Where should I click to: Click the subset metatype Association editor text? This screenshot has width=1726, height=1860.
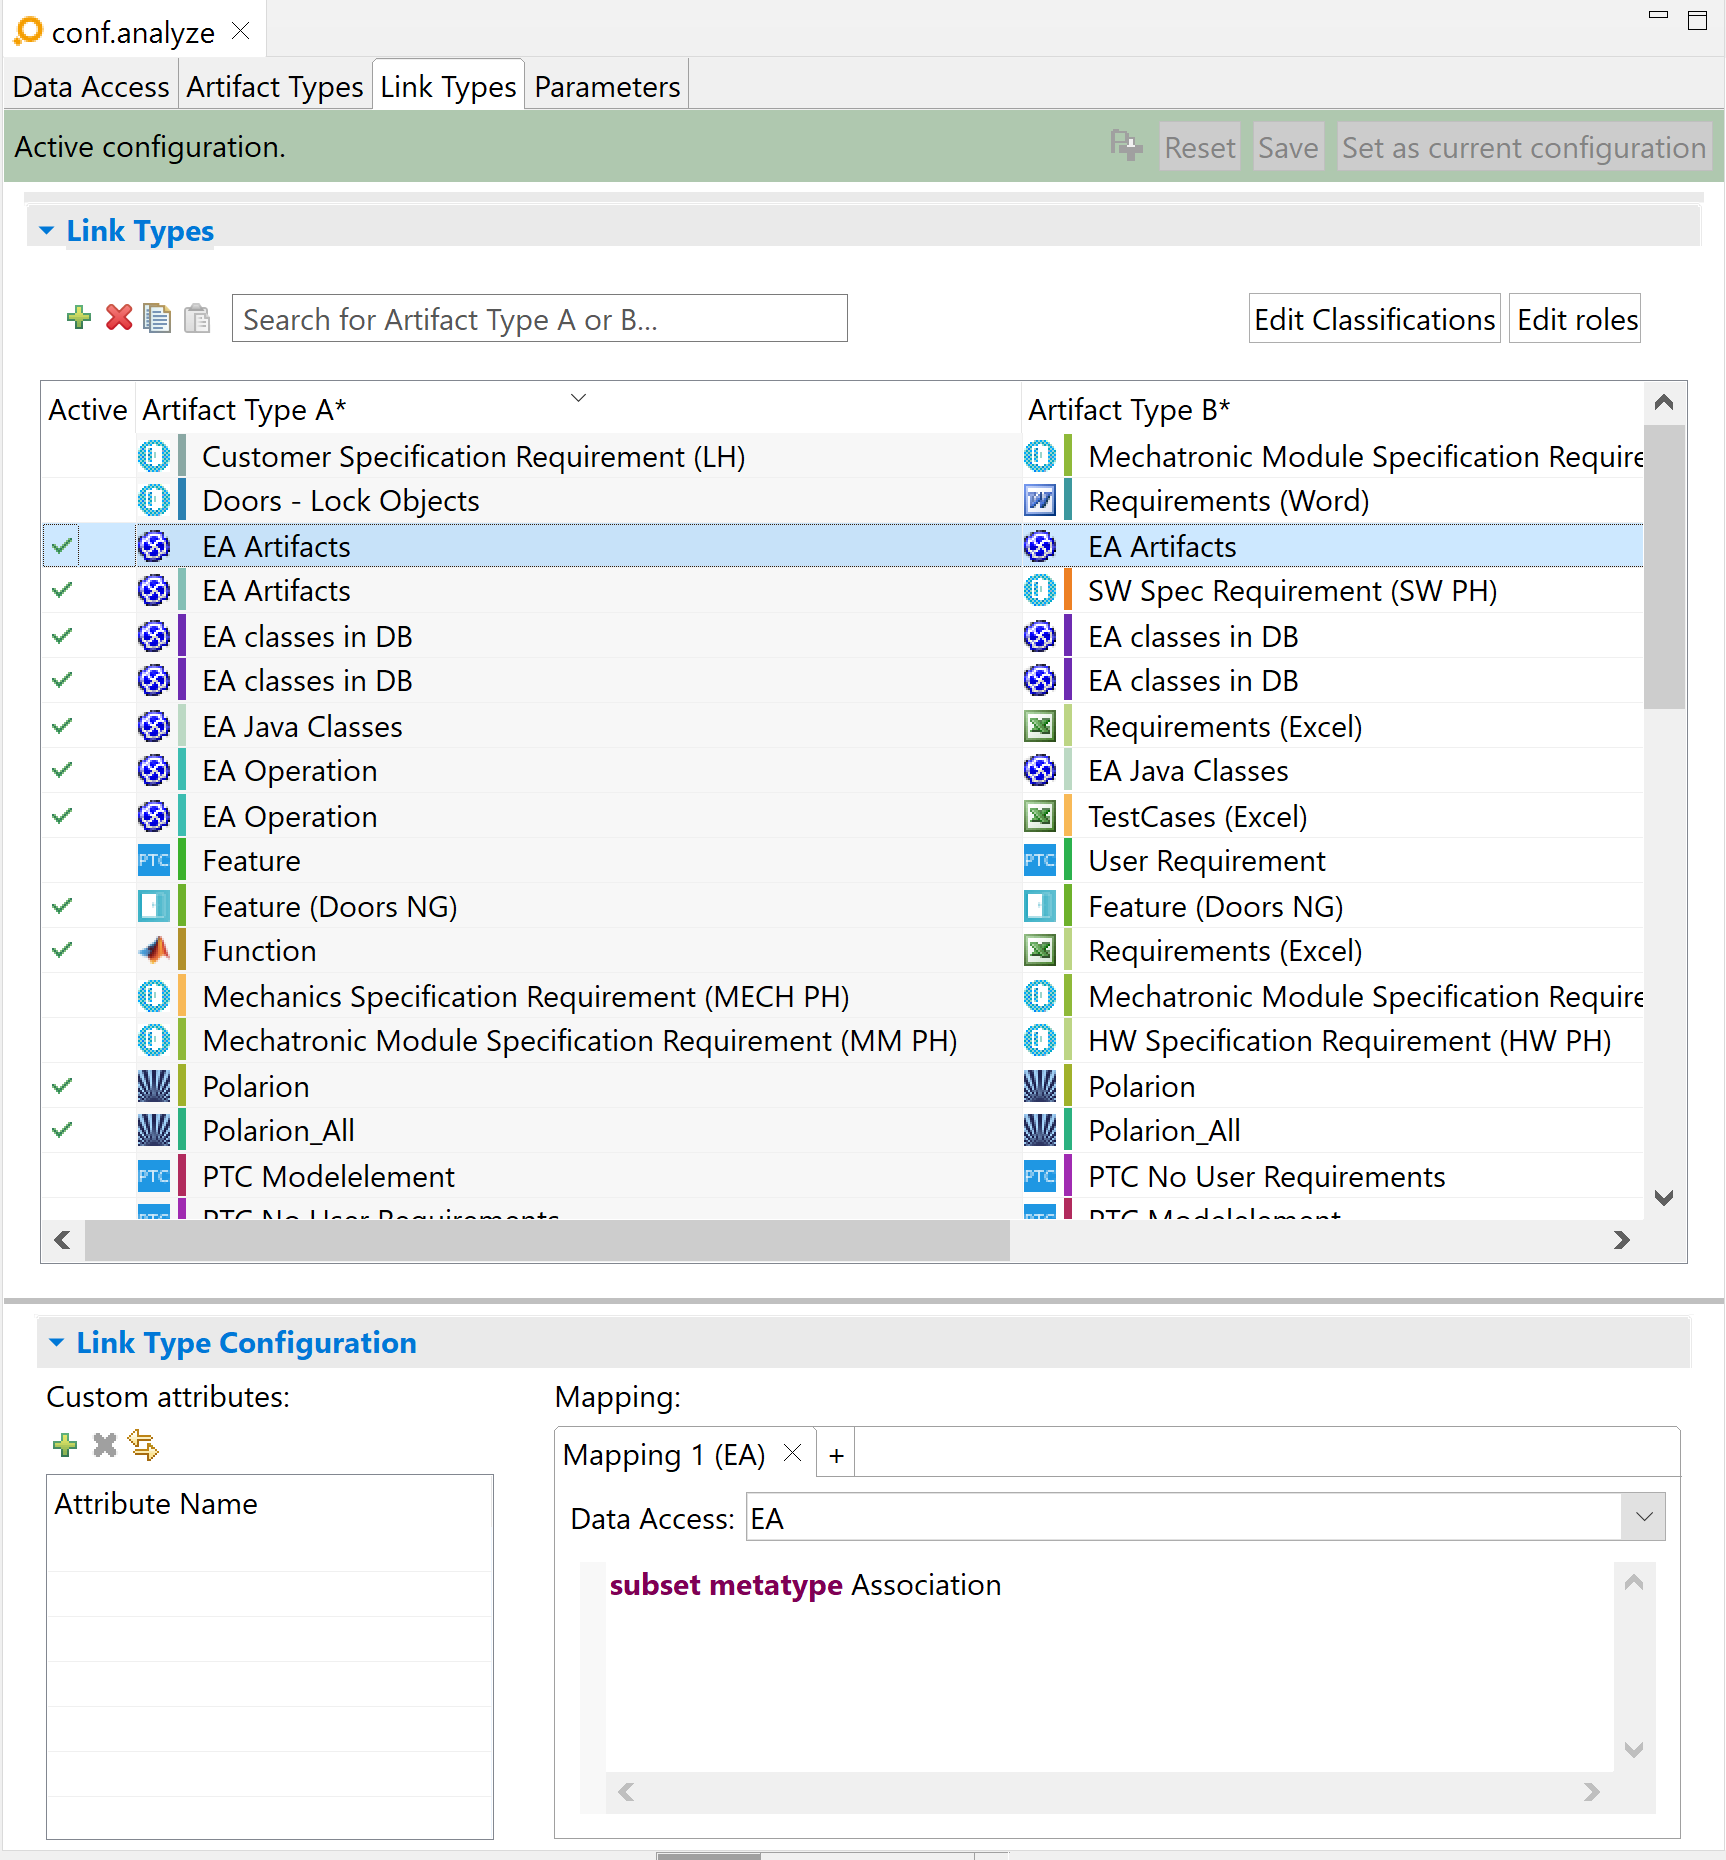805,1584
